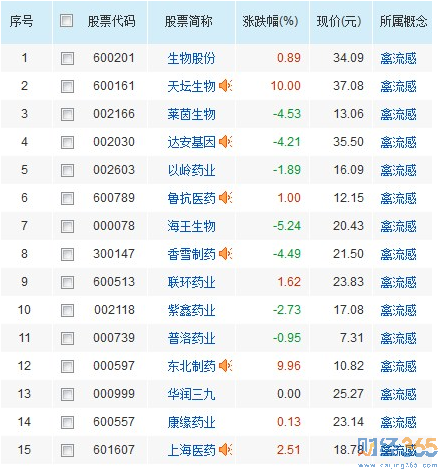The image size is (438, 469).
Task: Select the stock code 600513
Action: [x=114, y=282]
